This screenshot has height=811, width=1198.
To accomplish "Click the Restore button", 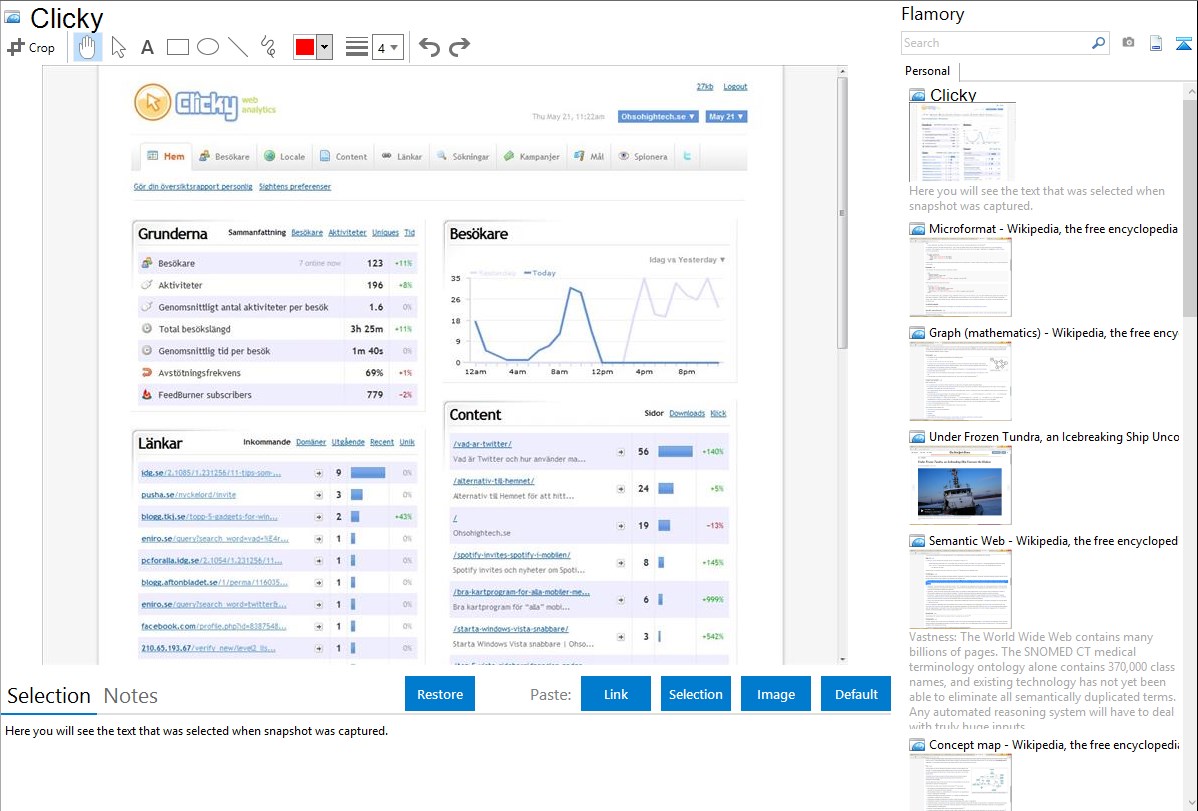I will 440,694.
